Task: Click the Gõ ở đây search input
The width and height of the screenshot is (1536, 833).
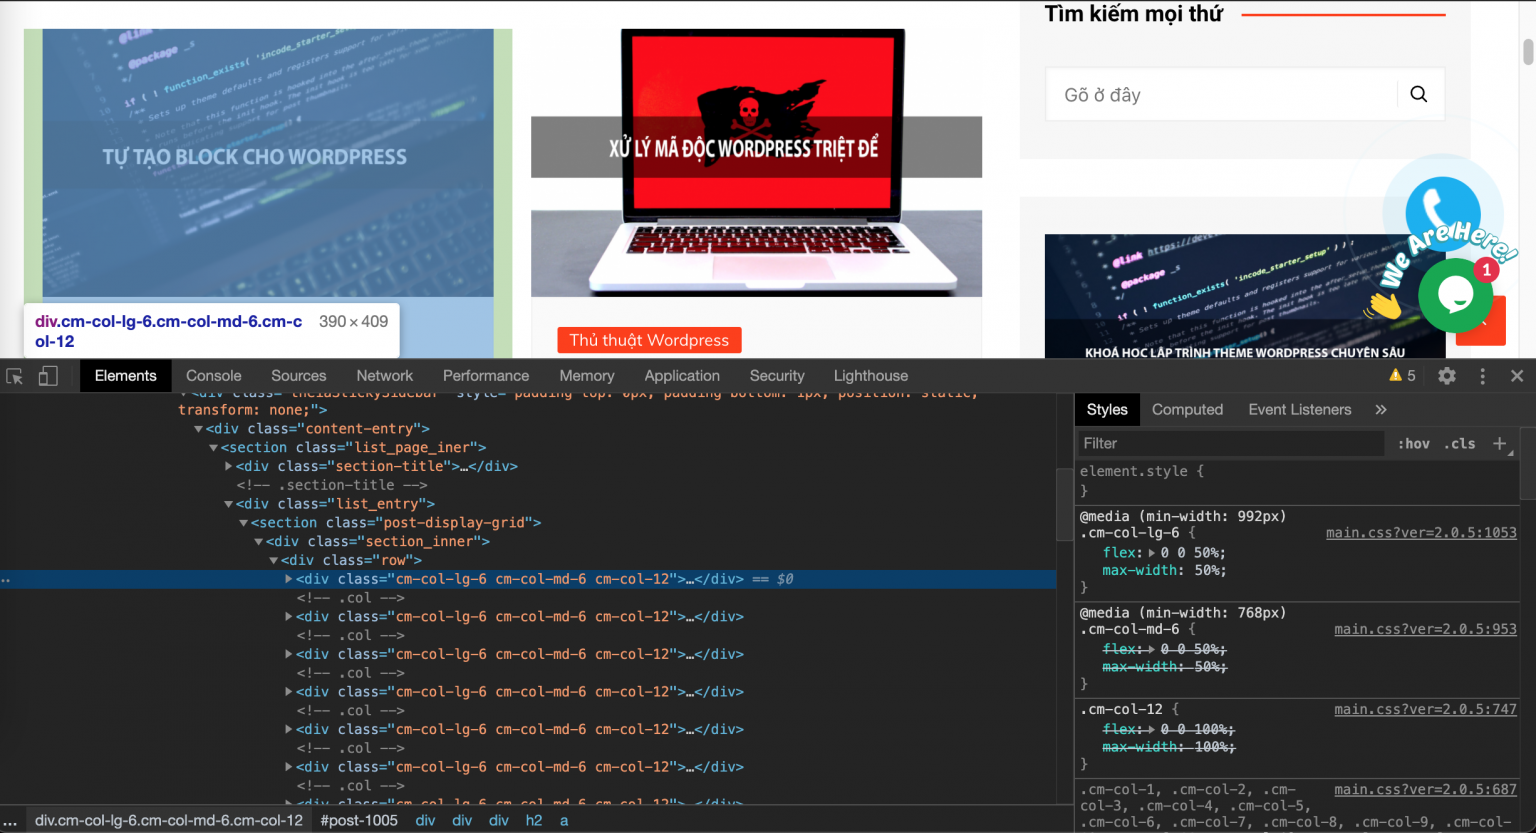Action: (1220, 95)
